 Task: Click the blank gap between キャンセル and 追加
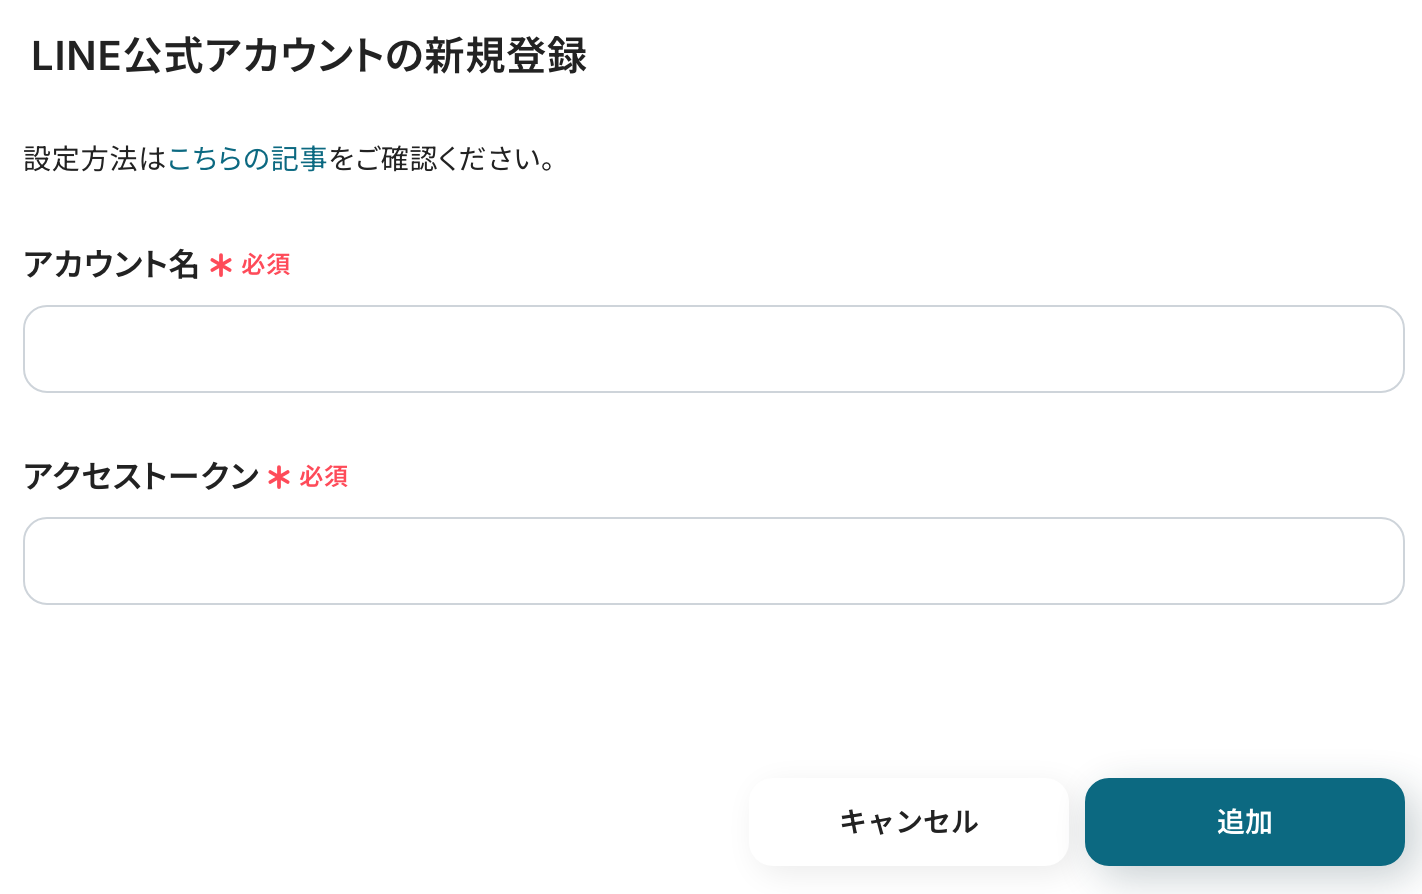click(x=1077, y=822)
